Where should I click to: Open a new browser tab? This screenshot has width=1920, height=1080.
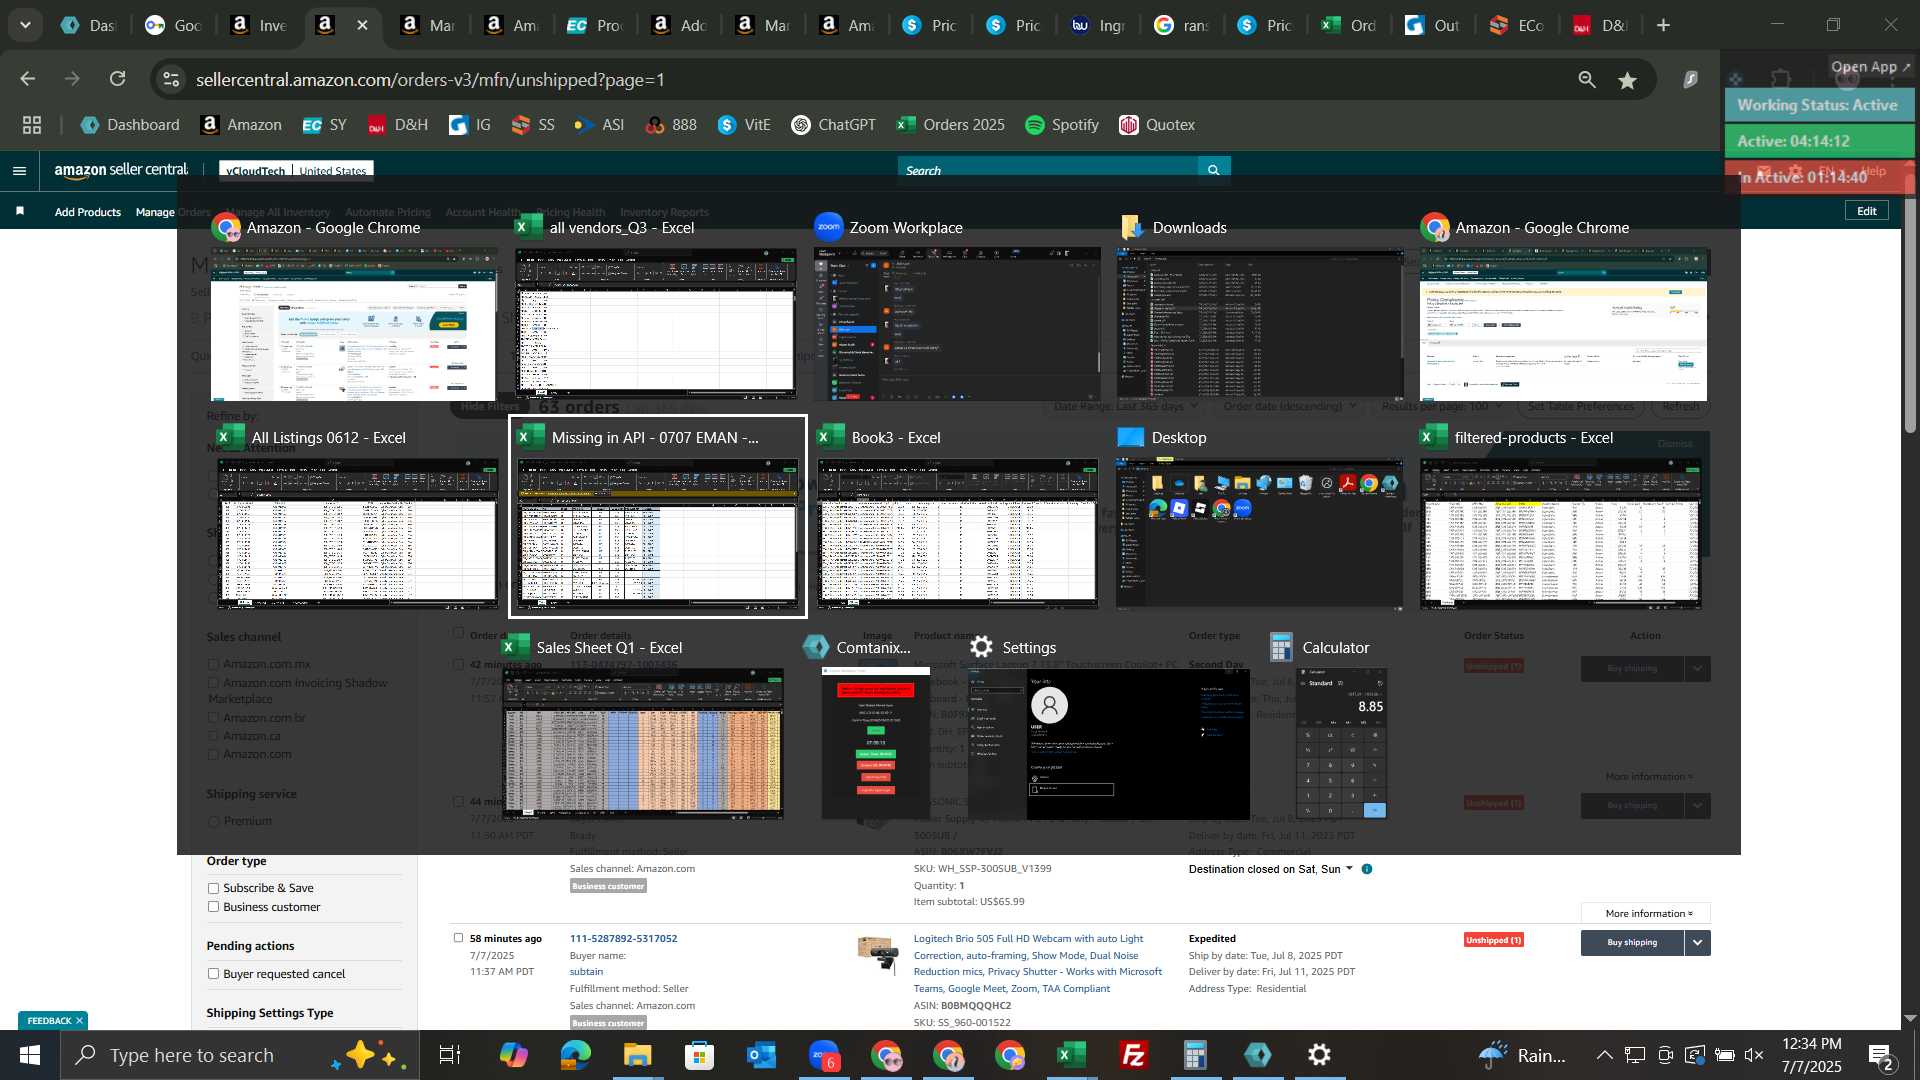click(x=1664, y=25)
